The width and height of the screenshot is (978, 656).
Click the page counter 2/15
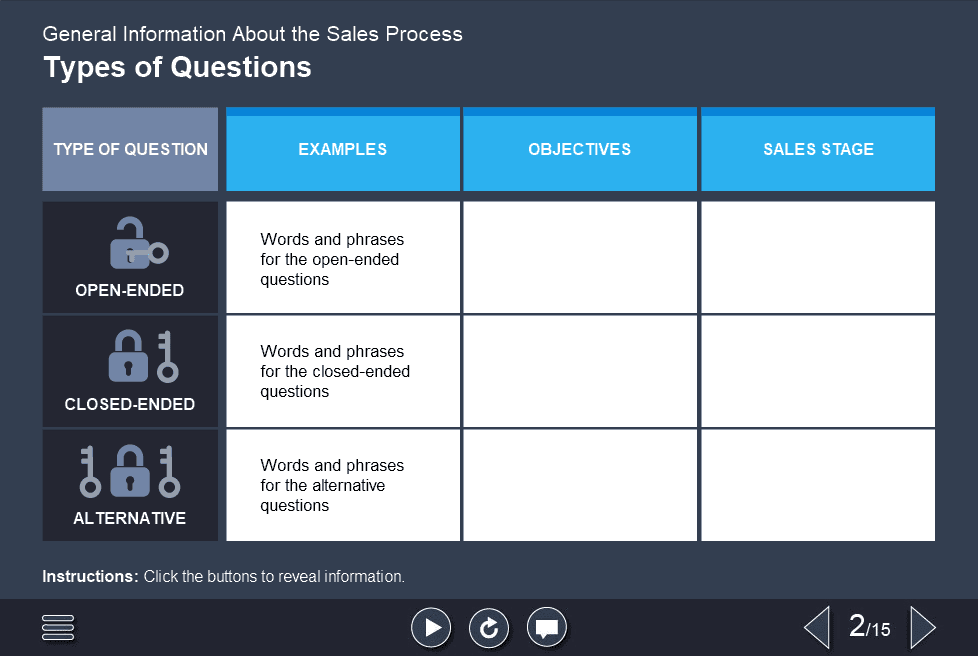click(x=868, y=627)
